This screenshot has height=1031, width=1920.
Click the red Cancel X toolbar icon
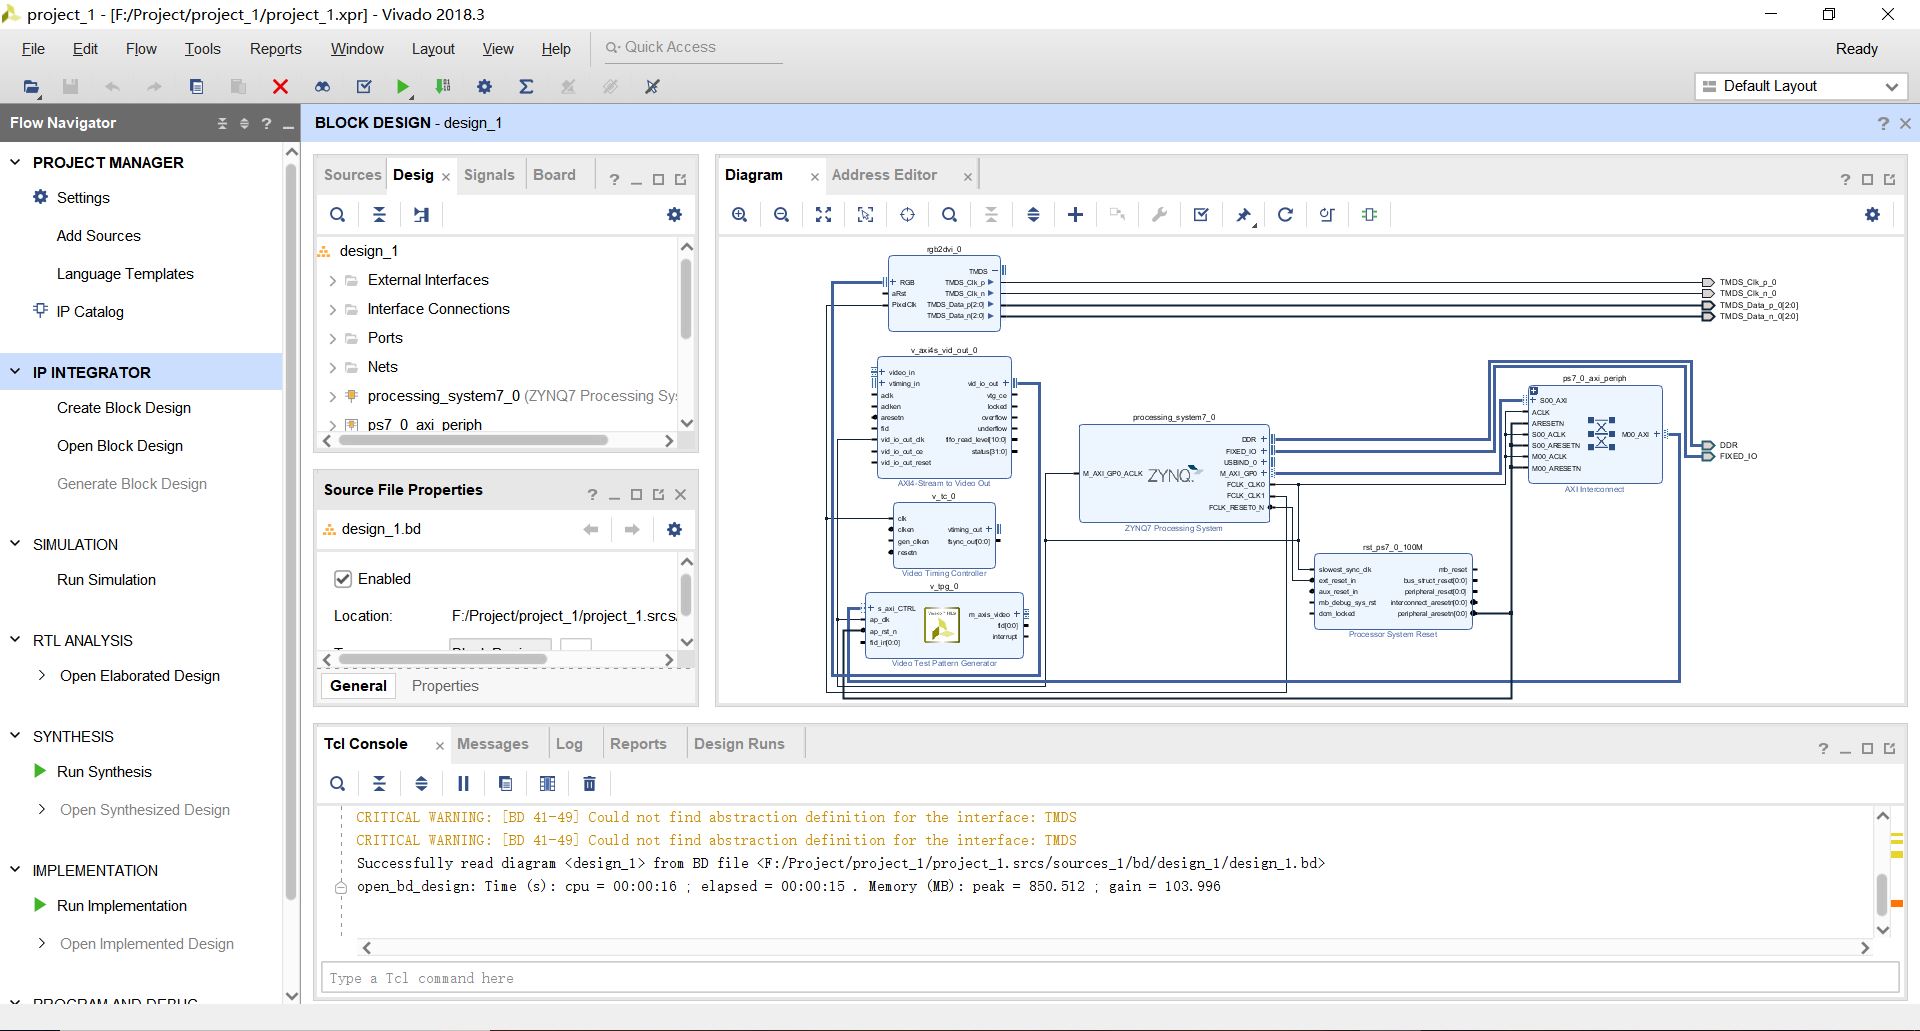point(280,87)
